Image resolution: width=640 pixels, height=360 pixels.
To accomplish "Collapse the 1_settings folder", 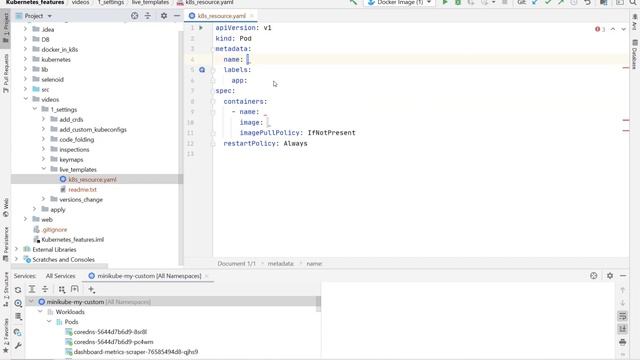I will tap(35, 109).
